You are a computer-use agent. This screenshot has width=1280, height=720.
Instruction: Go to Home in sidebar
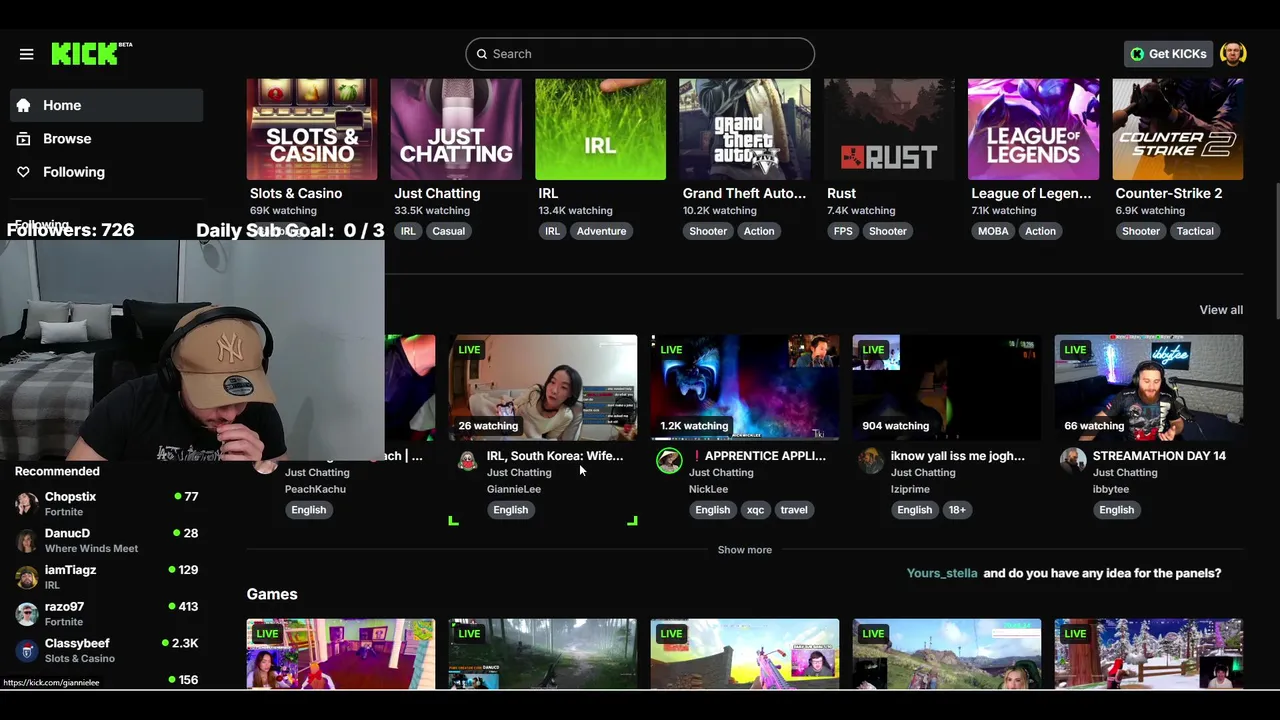click(x=107, y=105)
